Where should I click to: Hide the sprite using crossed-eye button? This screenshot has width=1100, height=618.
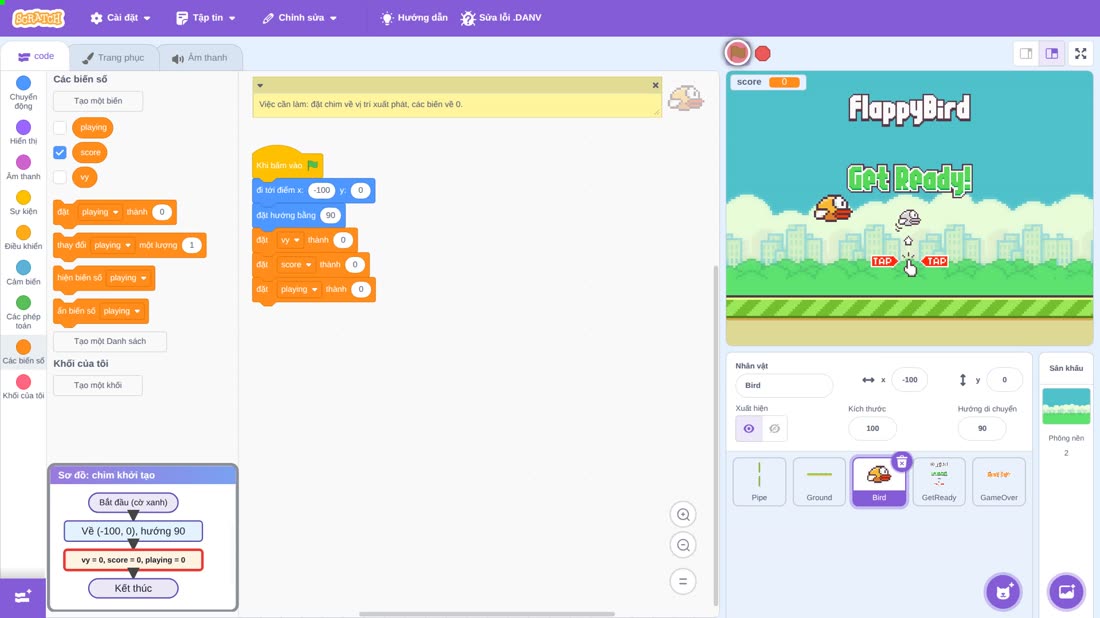pyautogui.click(x=774, y=429)
